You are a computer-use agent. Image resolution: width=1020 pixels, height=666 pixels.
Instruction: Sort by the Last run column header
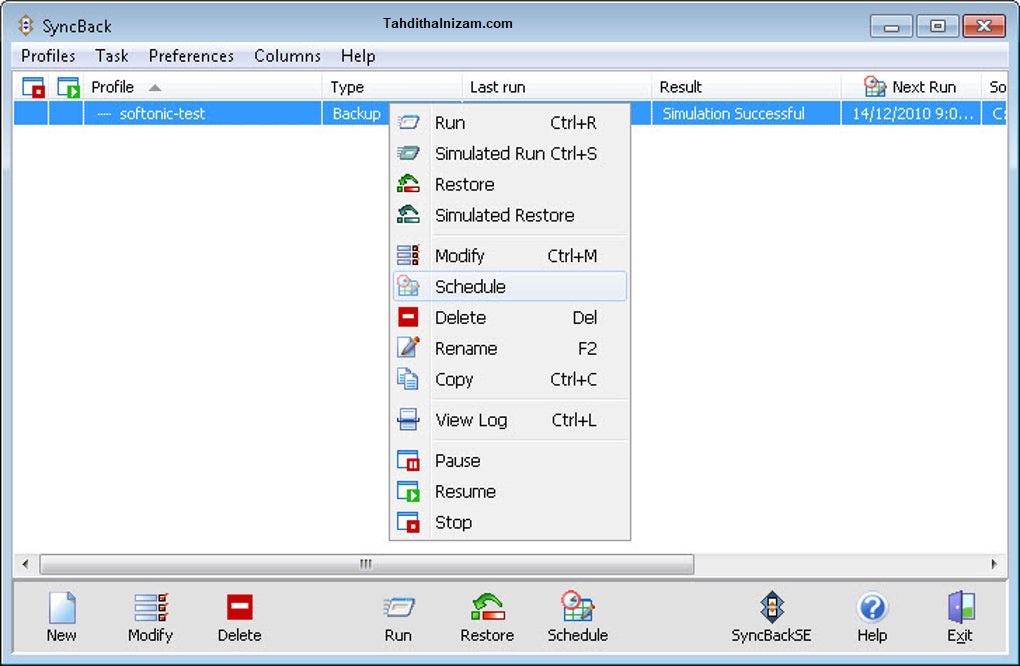click(x=556, y=87)
